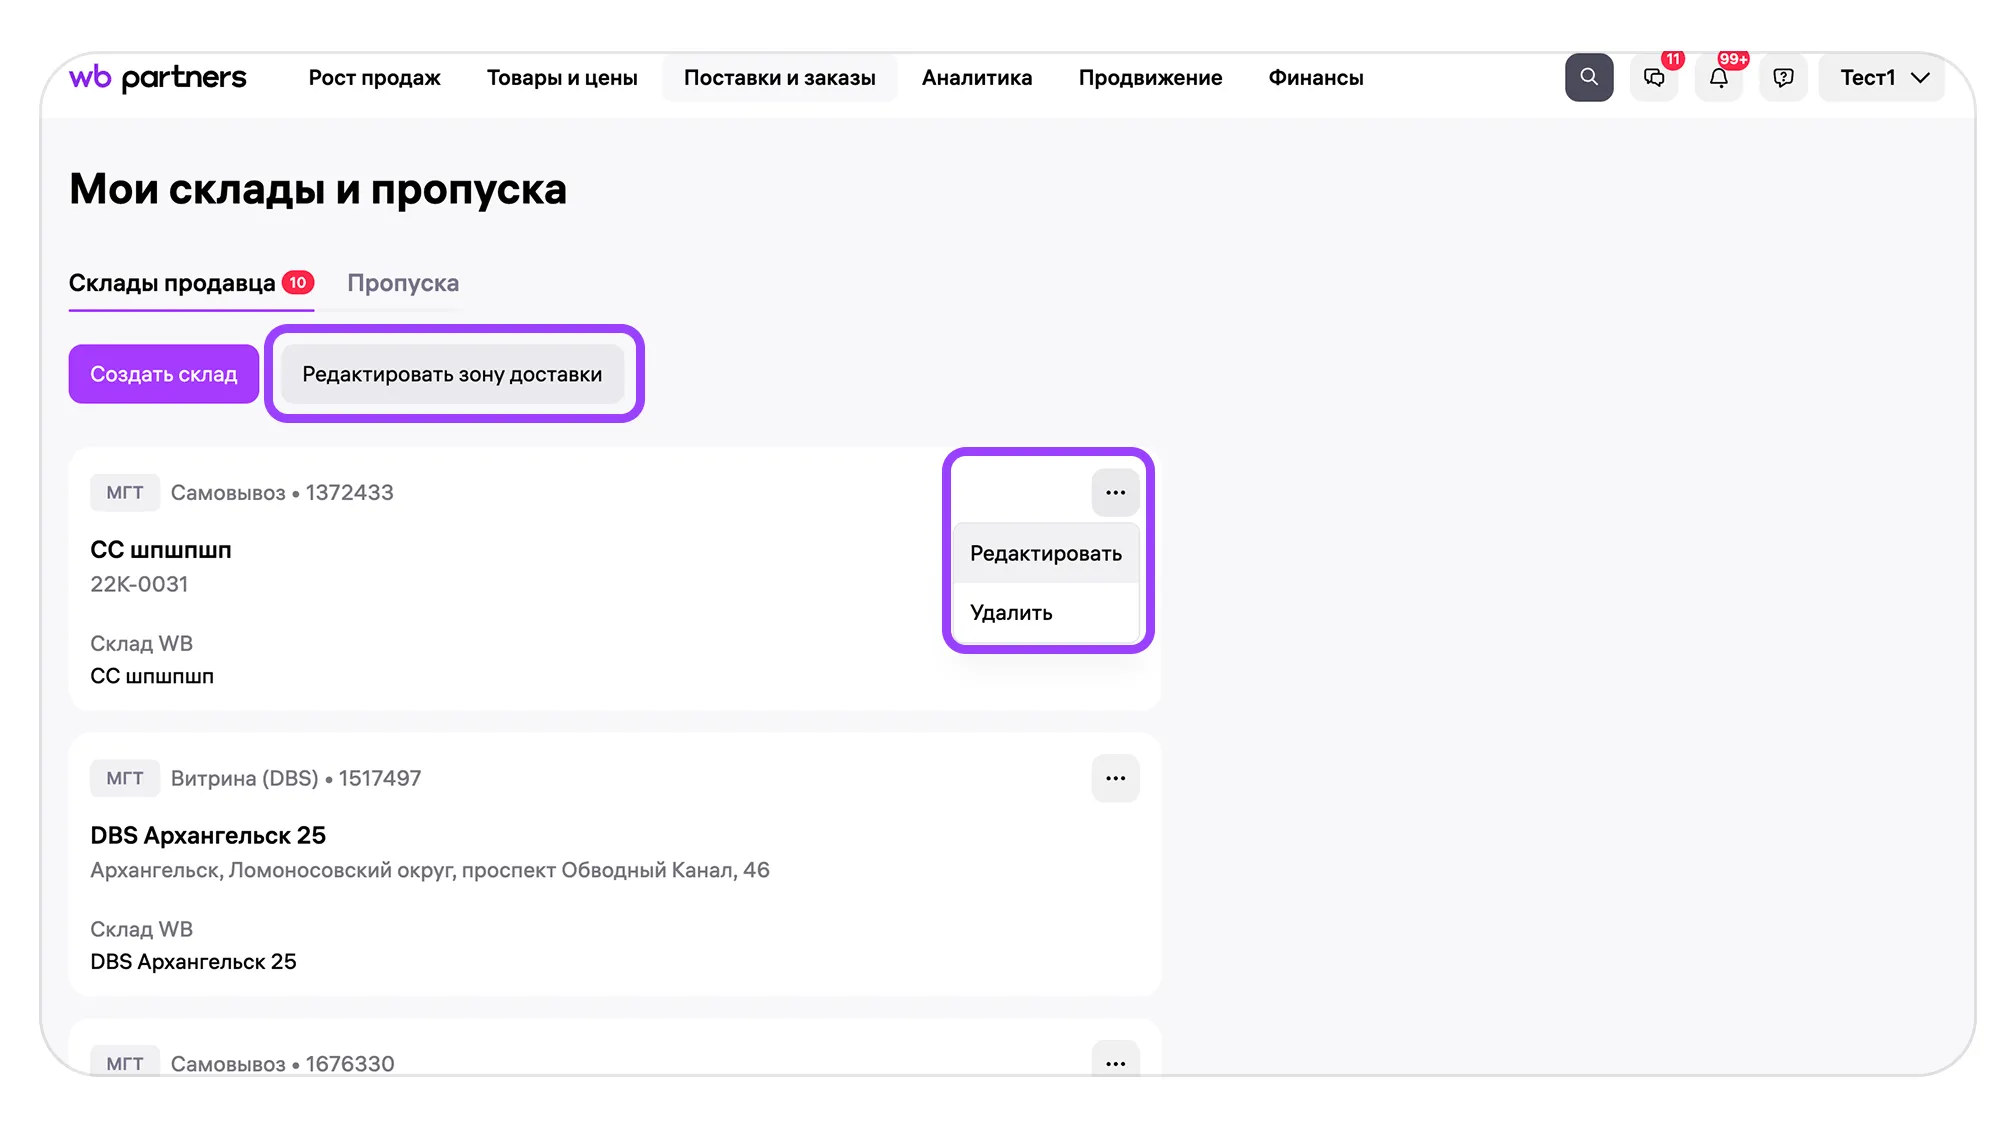Select the Склады продавца tab
Image resolution: width=2016 pixels, height=1125 pixels.
172,283
